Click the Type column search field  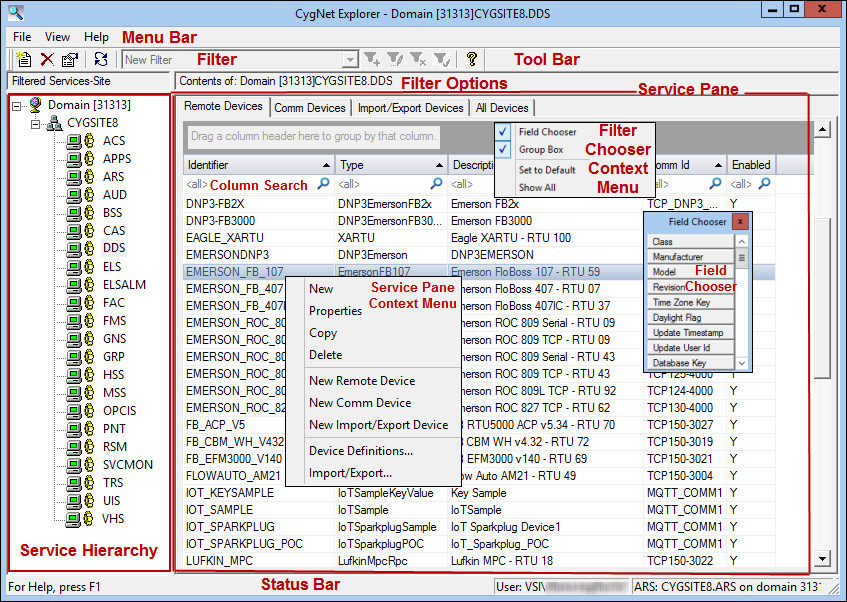pos(384,184)
